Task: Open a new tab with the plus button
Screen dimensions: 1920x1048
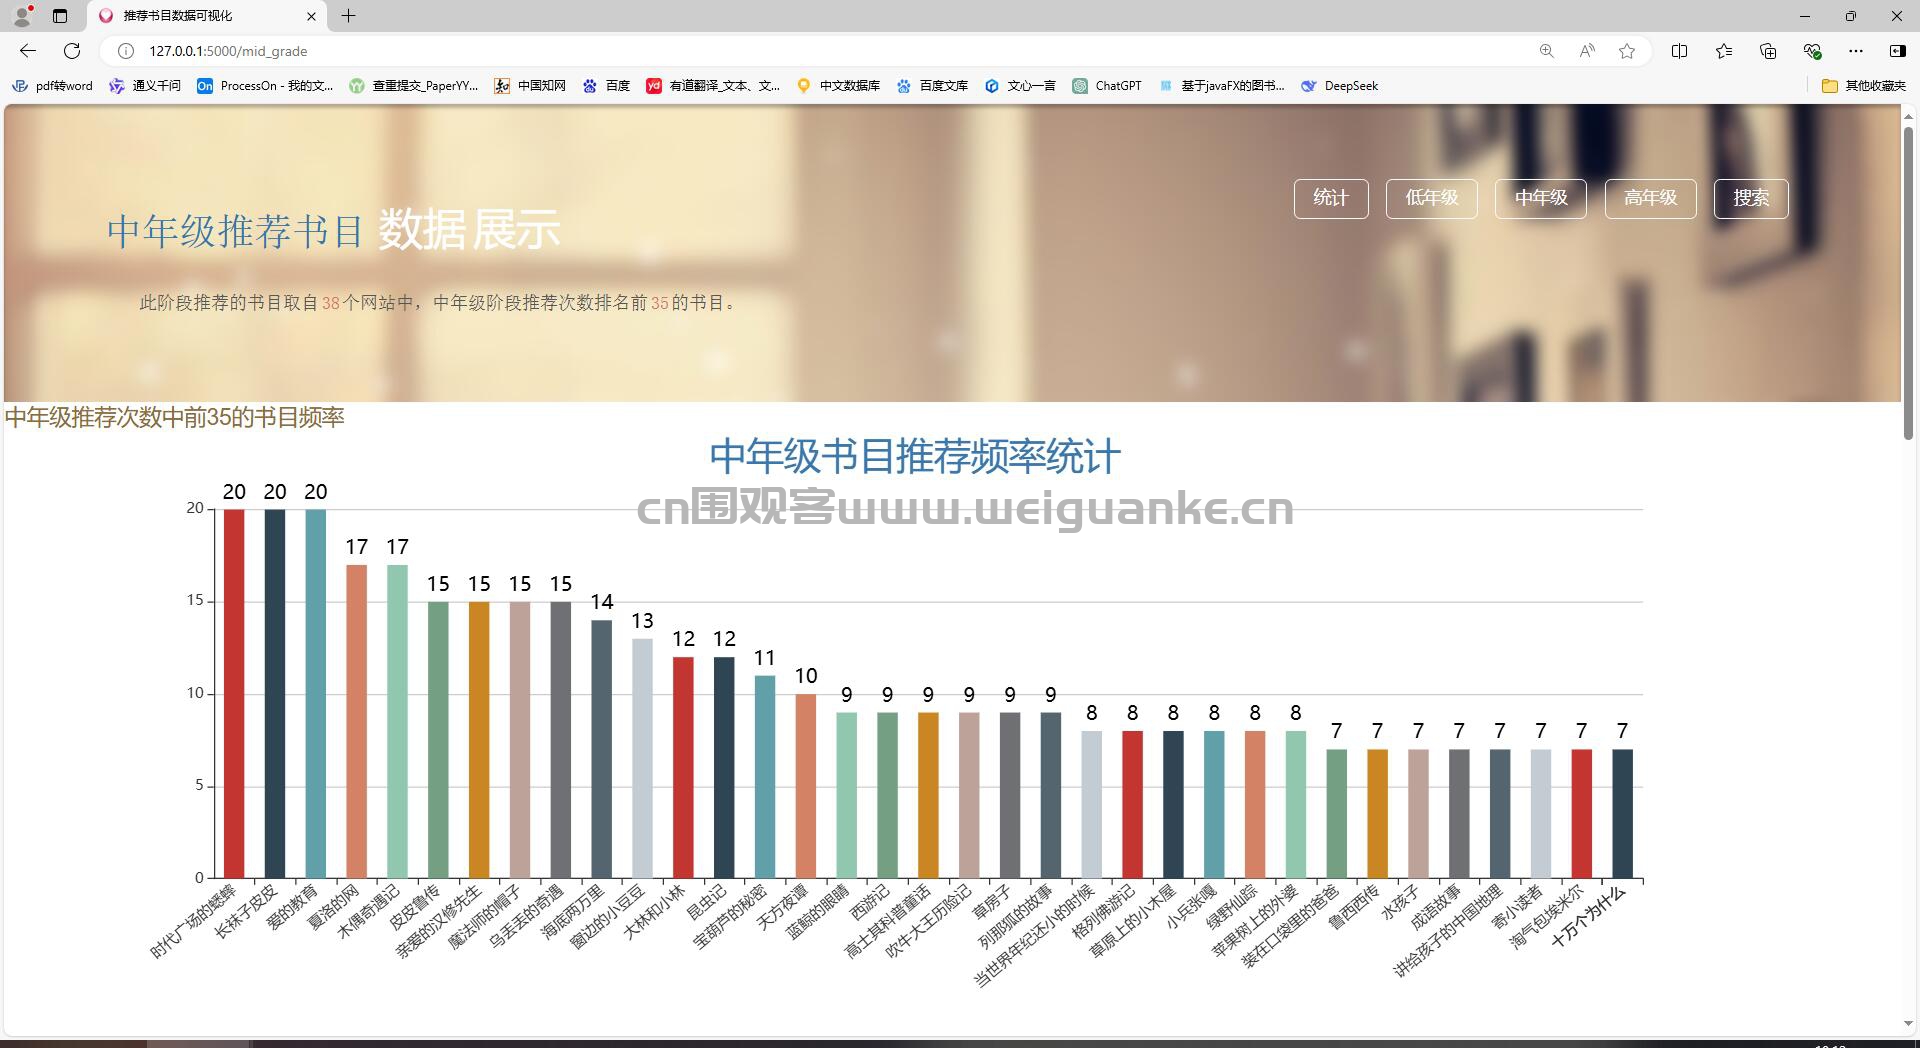Action: pos(348,16)
